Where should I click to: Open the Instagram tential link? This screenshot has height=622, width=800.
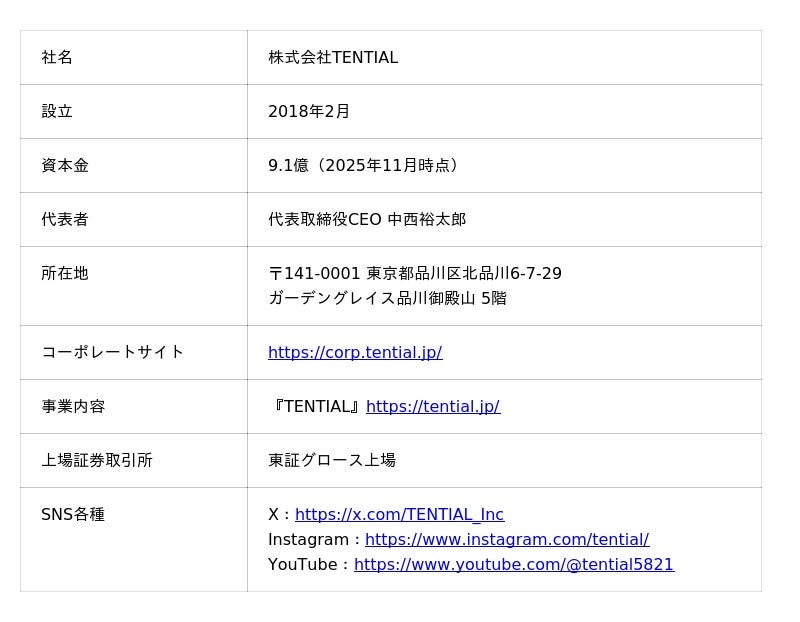(507, 539)
